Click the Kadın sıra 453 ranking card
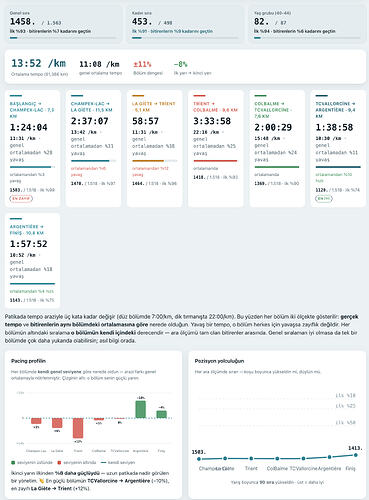This screenshot has width=369, height=500. coord(185,24)
